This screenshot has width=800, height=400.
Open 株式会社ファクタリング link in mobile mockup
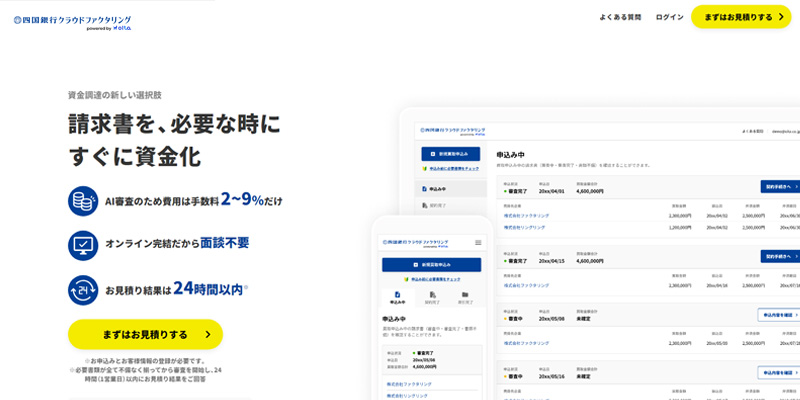(409, 384)
